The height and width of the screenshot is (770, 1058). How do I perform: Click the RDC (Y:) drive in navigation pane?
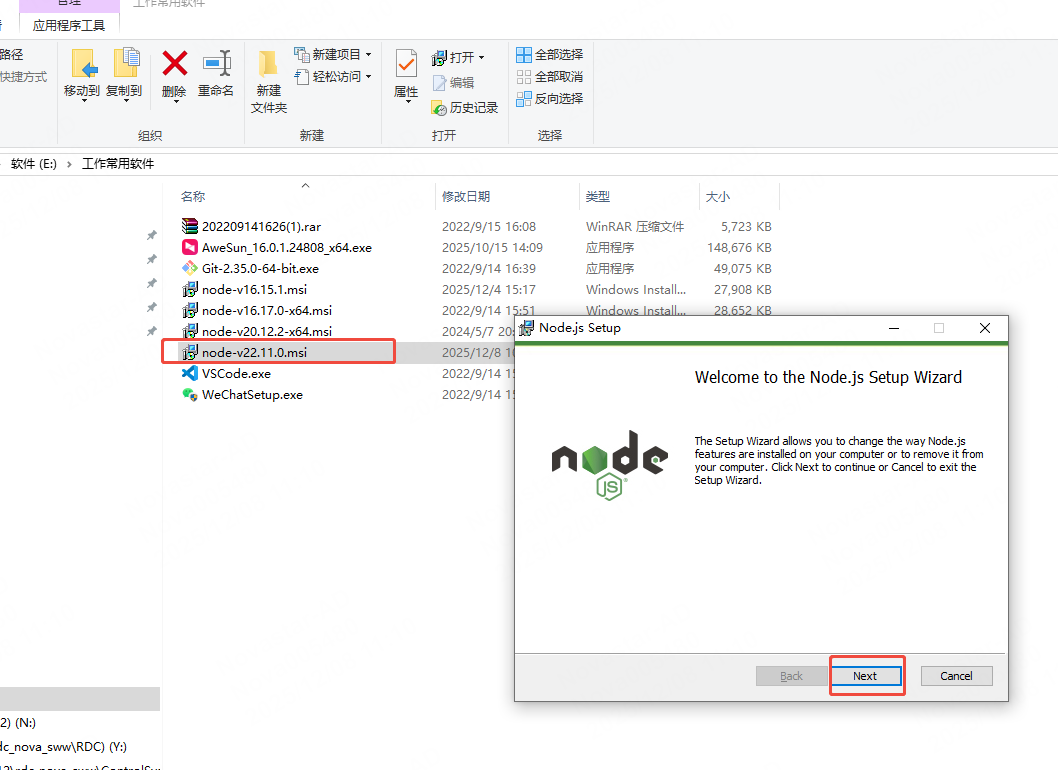click(x=63, y=747)
